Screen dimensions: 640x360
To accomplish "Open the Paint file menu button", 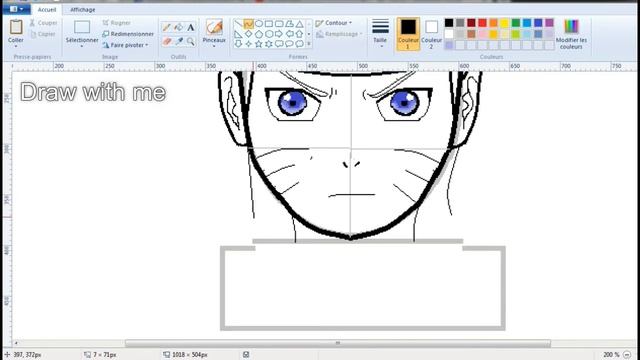I will click(16, 9).
